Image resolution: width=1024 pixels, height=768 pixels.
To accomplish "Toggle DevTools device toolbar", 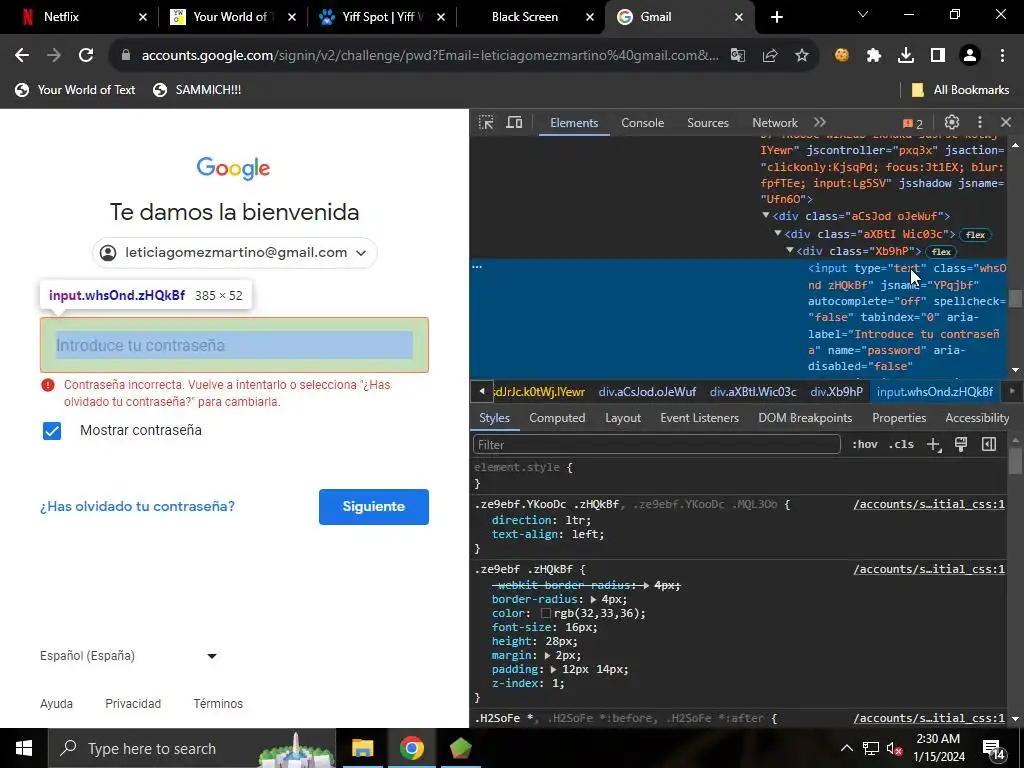I will pos(515,122).
